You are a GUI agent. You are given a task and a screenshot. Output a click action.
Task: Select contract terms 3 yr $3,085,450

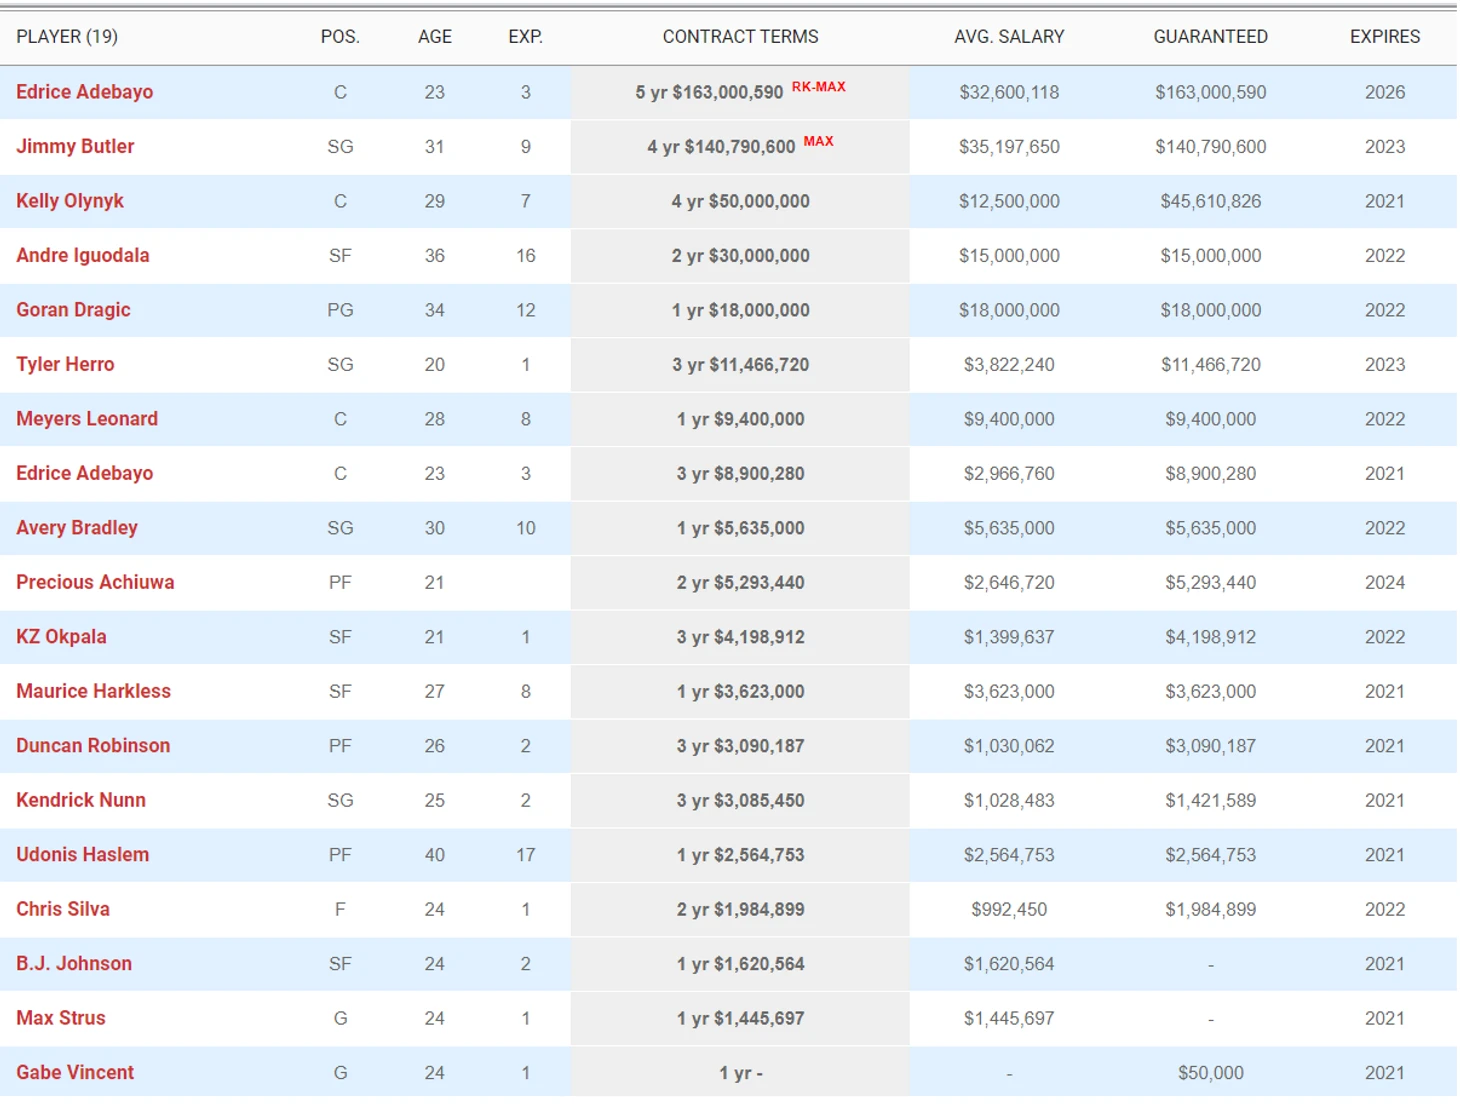(740, 801)
